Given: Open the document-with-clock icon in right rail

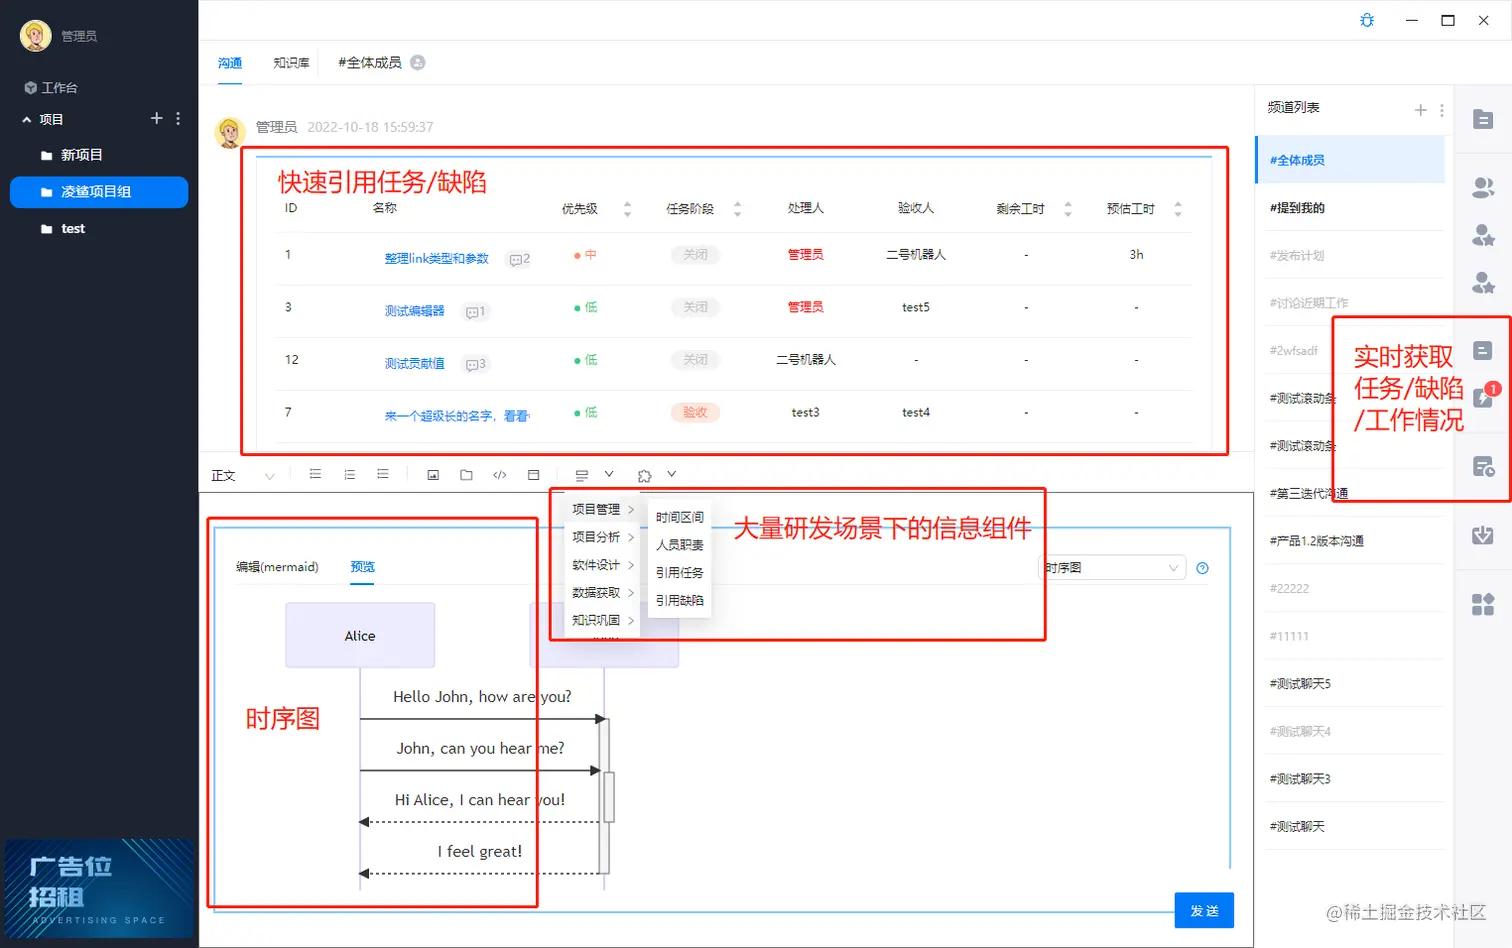Looking at the screenshot, I should click(x=1484, y=466).
